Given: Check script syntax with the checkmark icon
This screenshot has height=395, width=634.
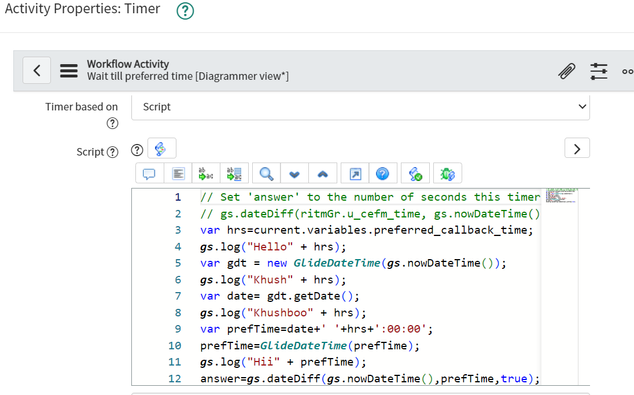Looking at the screenshot, I should pyautogui.click(x=415, y=174).
